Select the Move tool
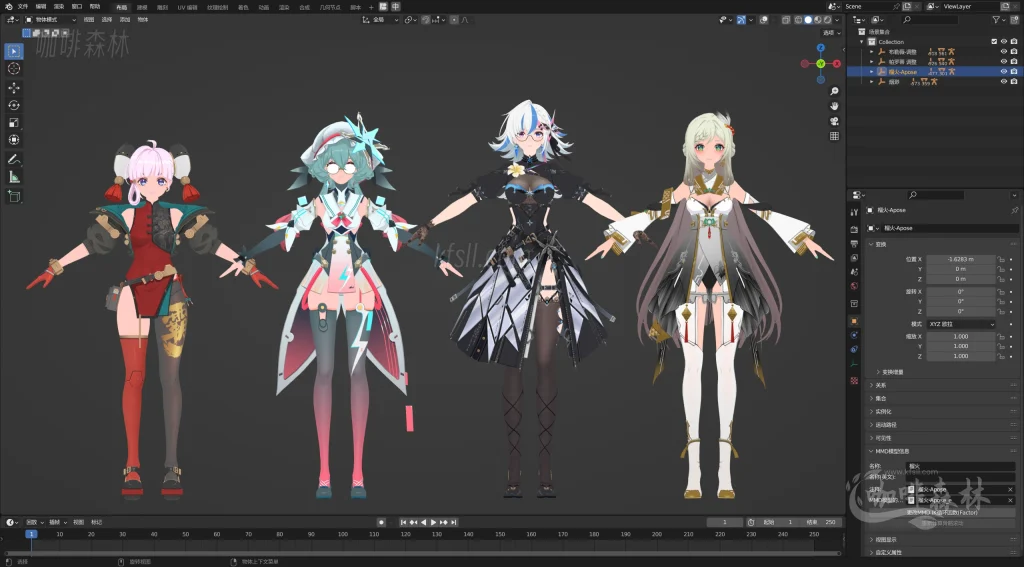The image size is (1024, 567). [14, 88]
